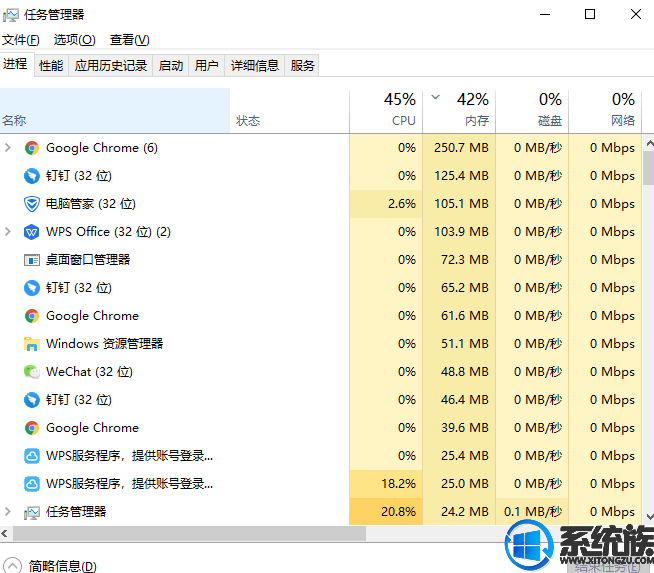This screenshot has height=573, width=654.
Task: Click the 电脑管家 shield icon
Action: (32, 204)
